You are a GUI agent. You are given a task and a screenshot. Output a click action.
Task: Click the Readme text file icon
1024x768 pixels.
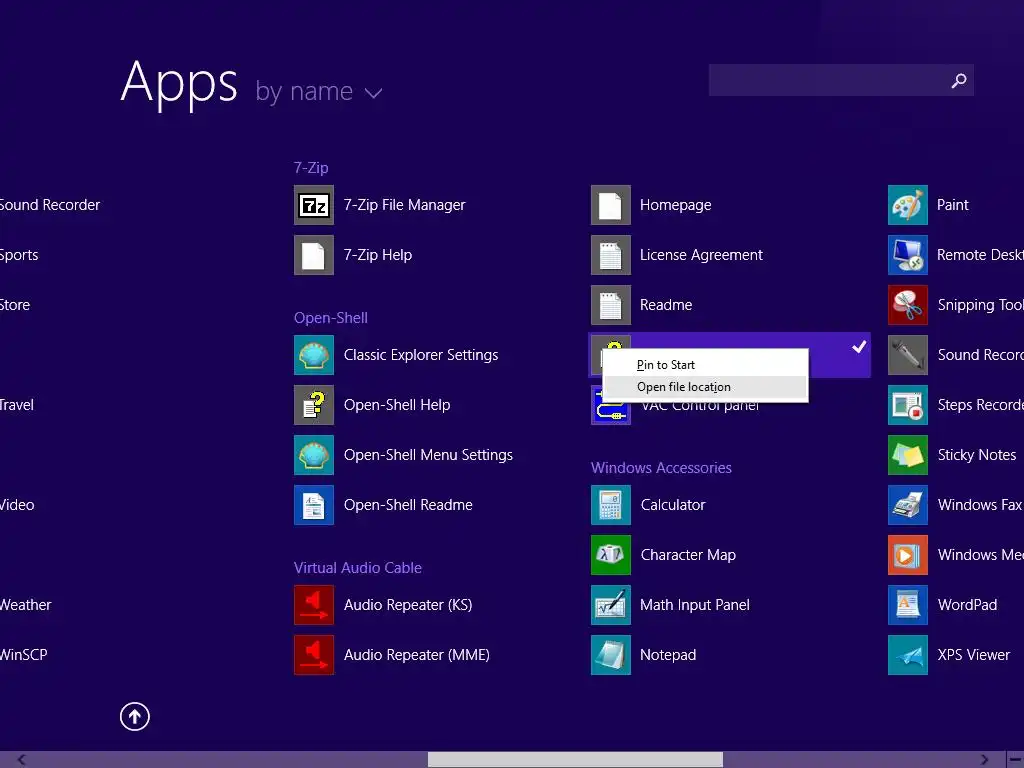click(611, 305)
